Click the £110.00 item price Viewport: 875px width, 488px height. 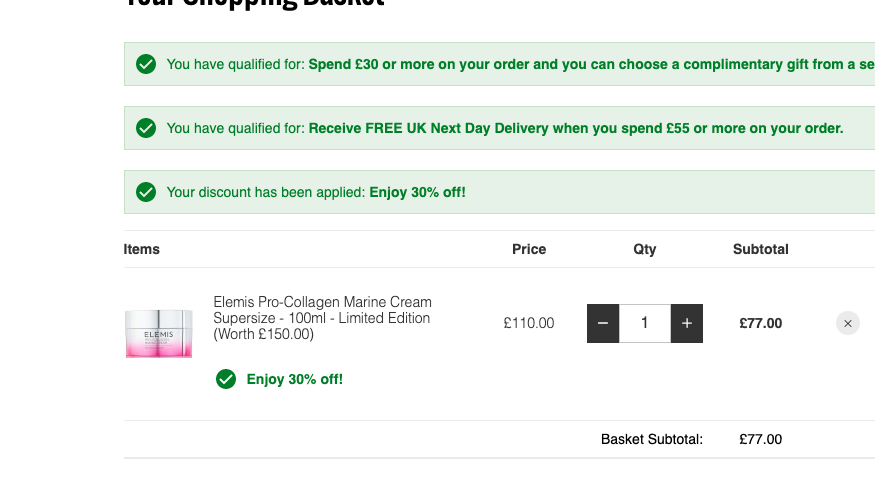coord(529,323)
